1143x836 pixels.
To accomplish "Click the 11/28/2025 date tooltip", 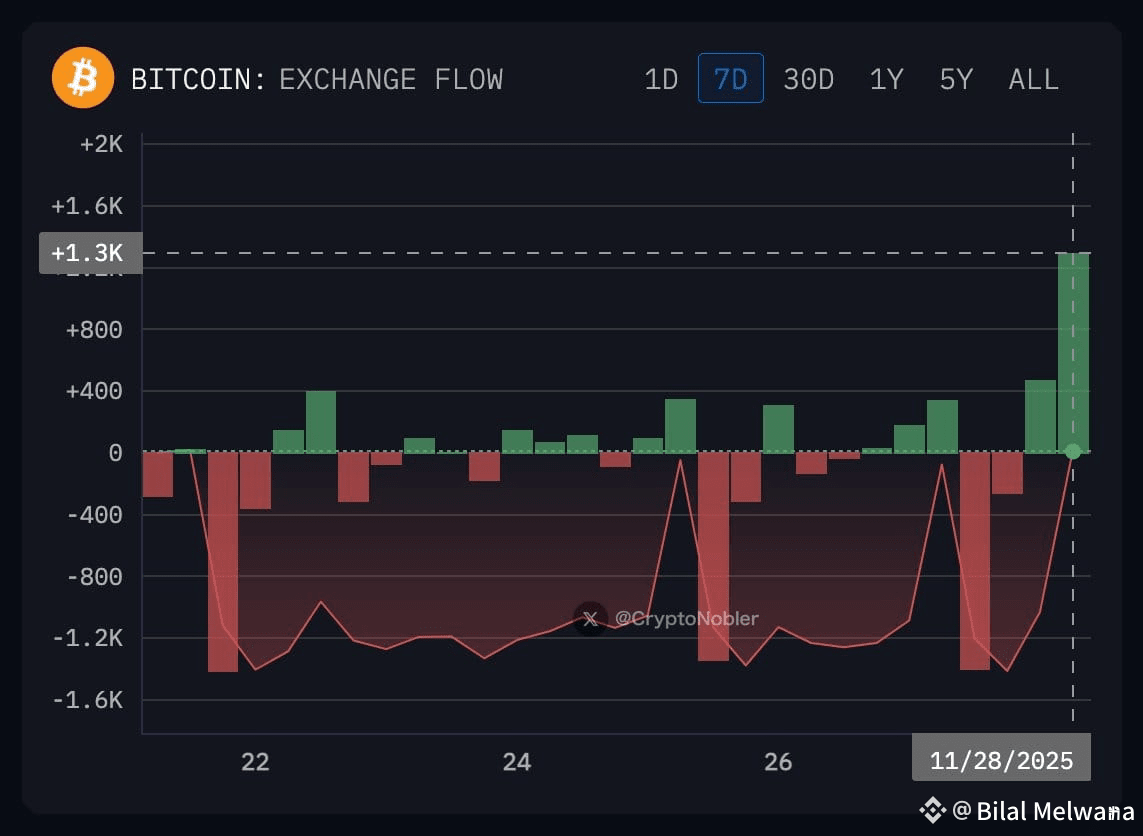I will (x=1002, y=757).
